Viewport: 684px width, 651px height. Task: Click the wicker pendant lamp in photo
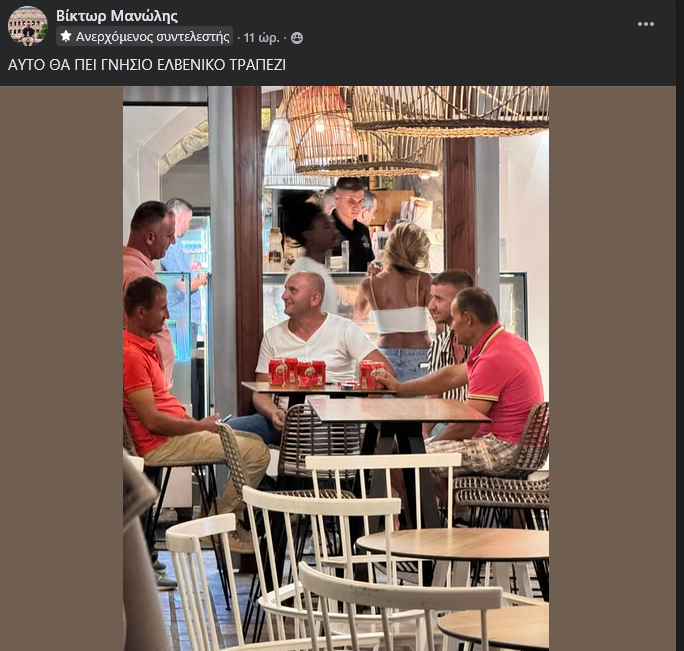pyautogui.click(x=362, y=131)
